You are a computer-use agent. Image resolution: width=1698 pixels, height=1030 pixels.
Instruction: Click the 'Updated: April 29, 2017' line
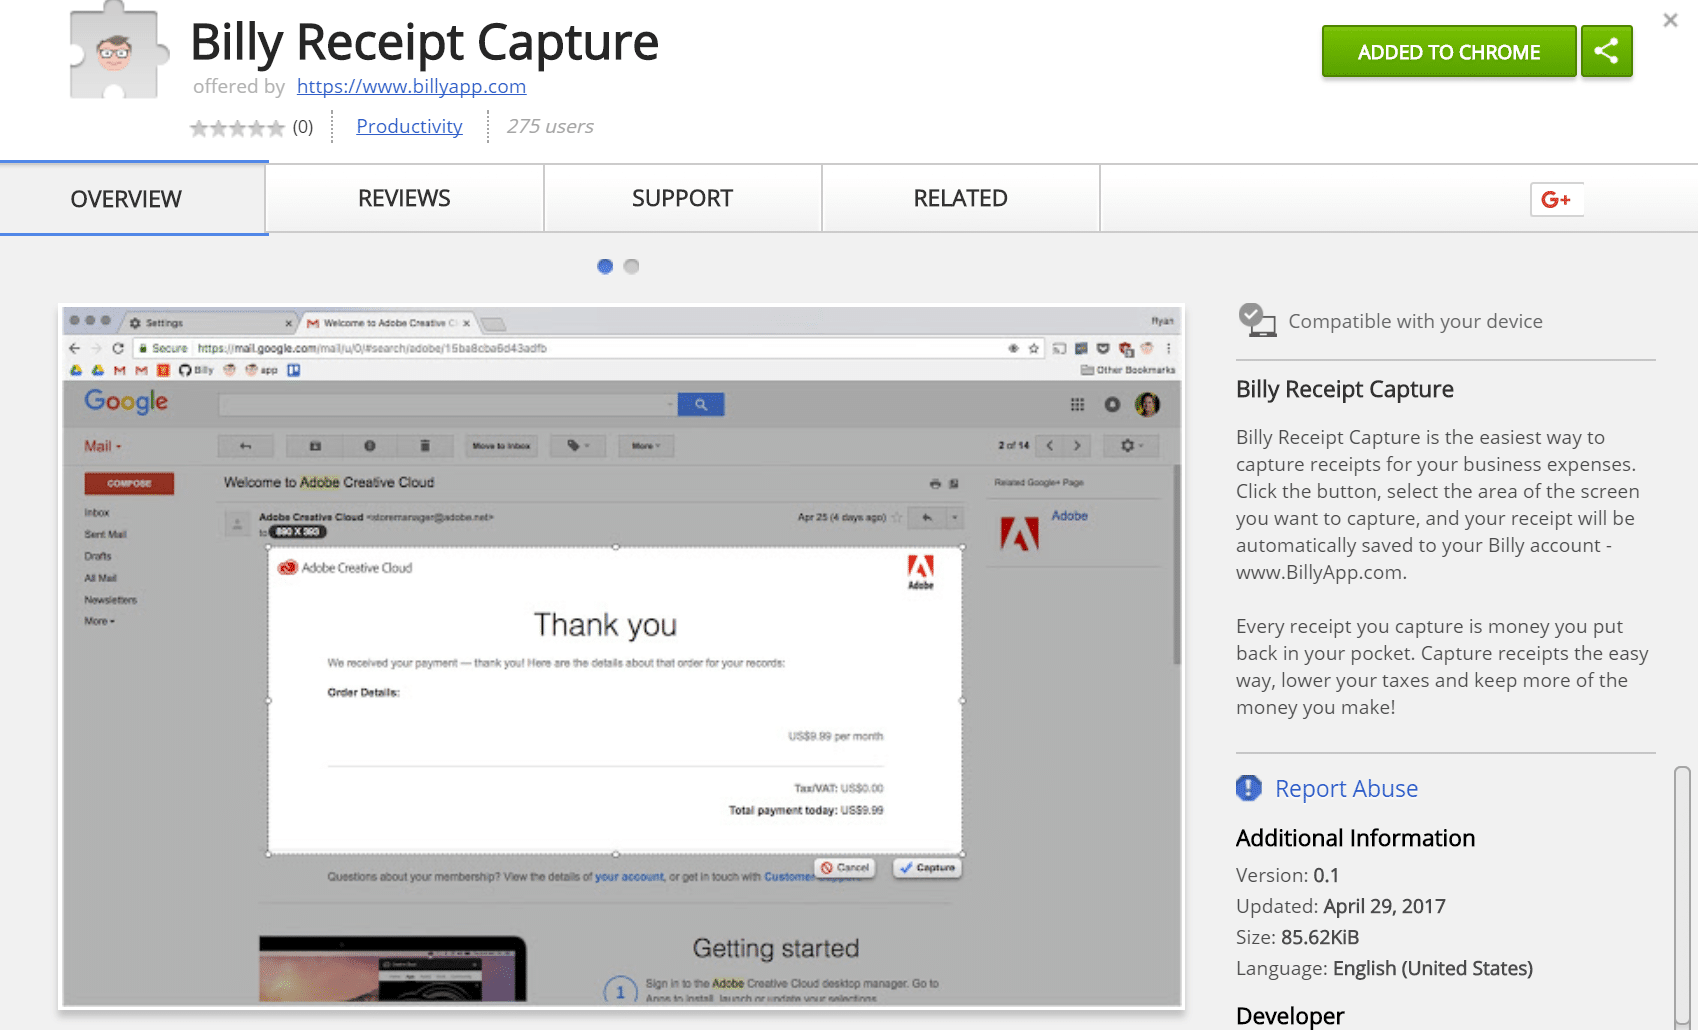pyautogui.click(x=1340, y=906)
